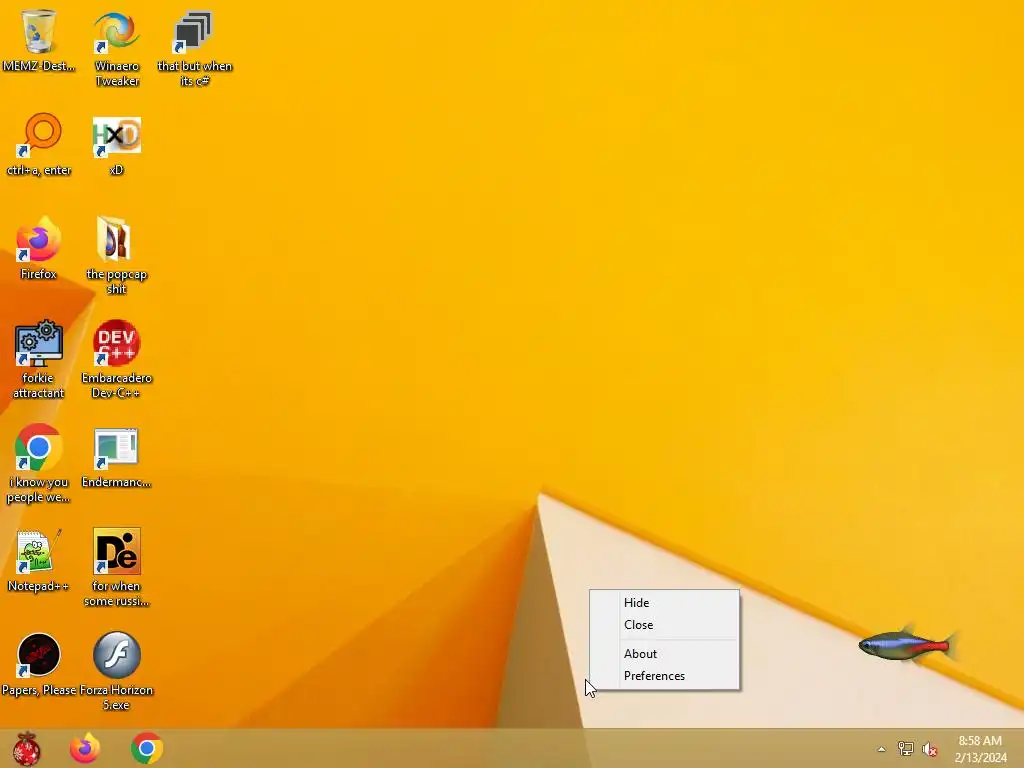The height and width of the screenshot is (768, 1024).
Task: Select 'the popcap shit' folder
Action: 116,256
